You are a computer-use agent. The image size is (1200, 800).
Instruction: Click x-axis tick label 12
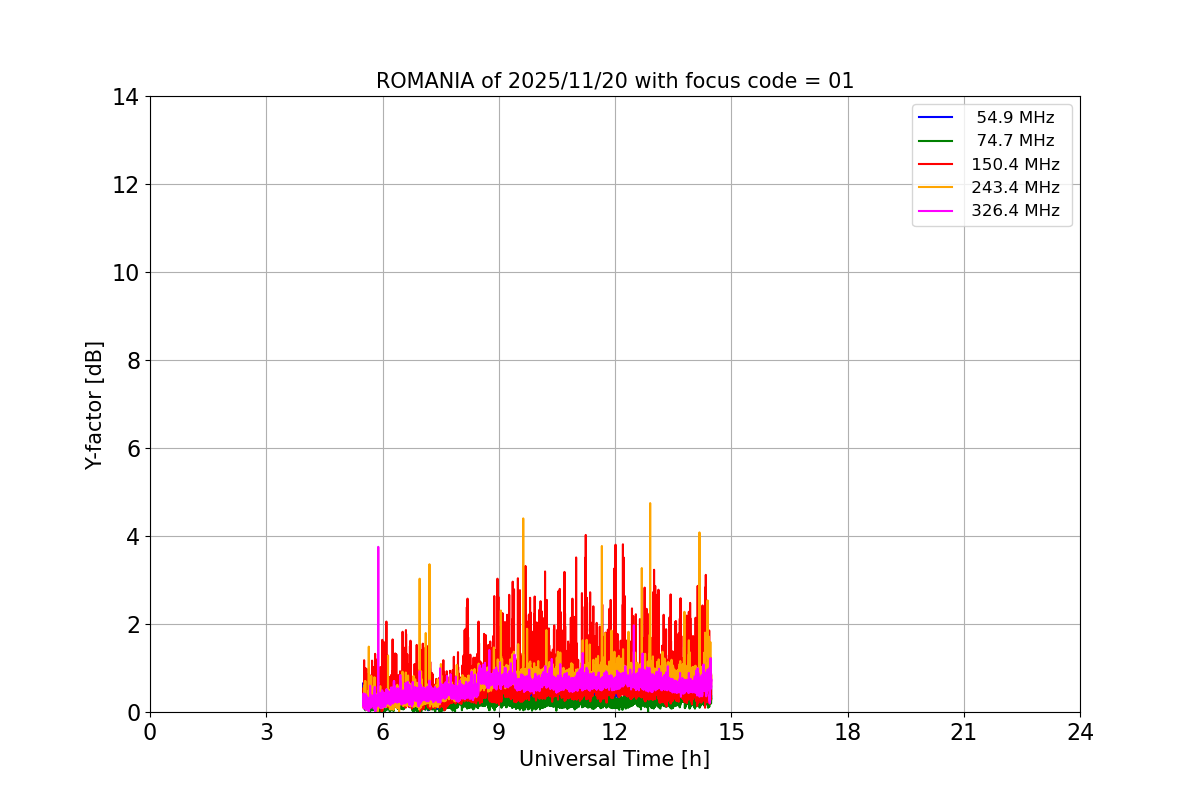click(615, 732)
